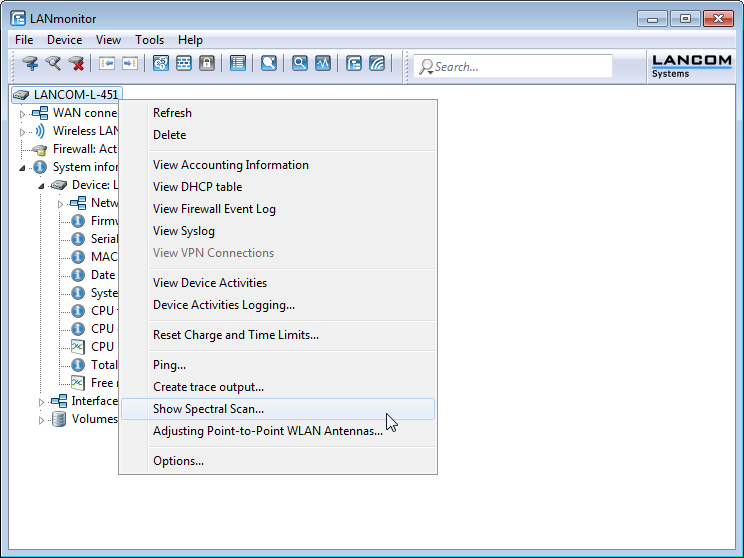Click the firewall brick wall toolbar icon
The image size is (744, 558).
tap(184, 63)
